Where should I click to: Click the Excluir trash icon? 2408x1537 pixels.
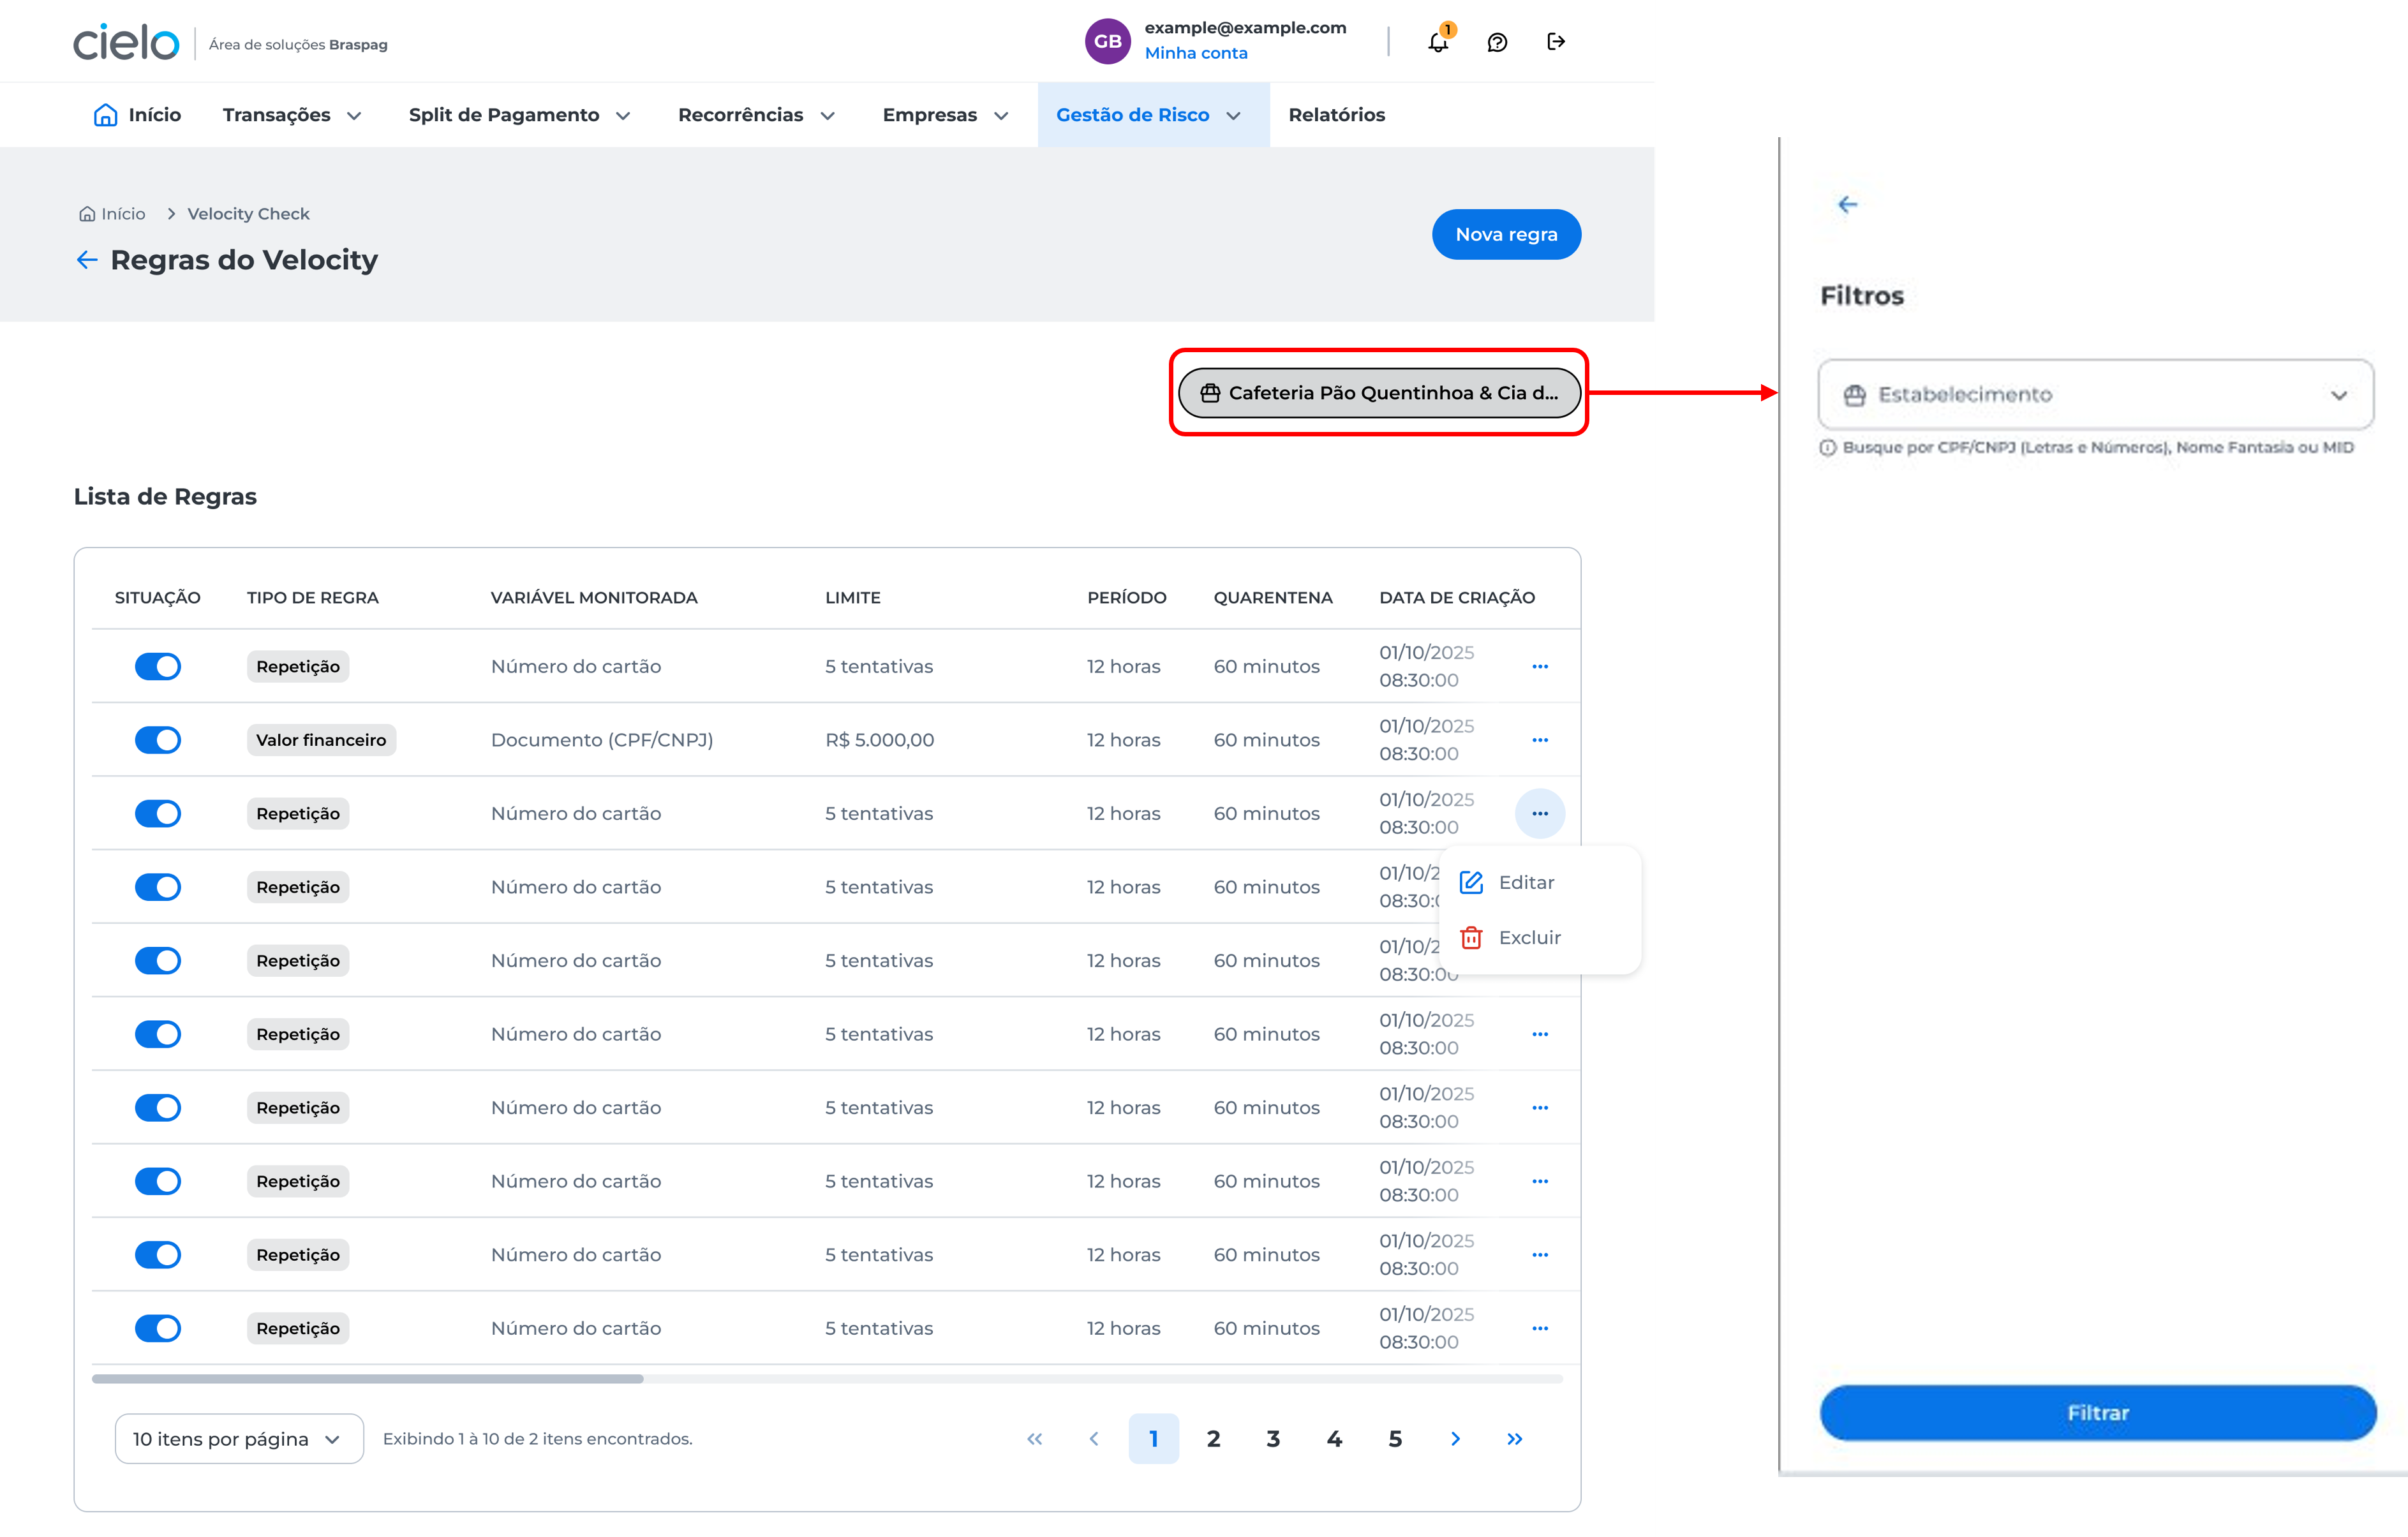click(1472, 937)
